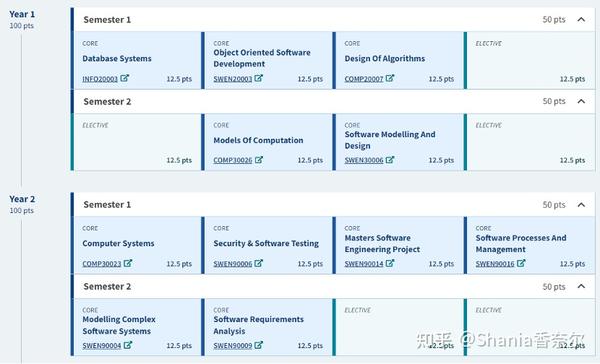
Task: Click external link icon beside COMP30023
Action: pyautogui.click(x=128, y=263)
